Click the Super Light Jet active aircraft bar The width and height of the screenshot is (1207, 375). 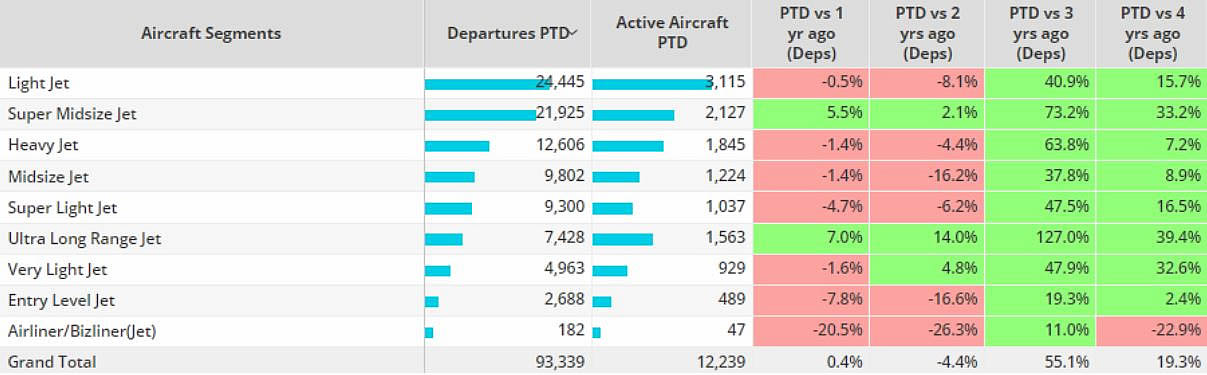(613, 208)
